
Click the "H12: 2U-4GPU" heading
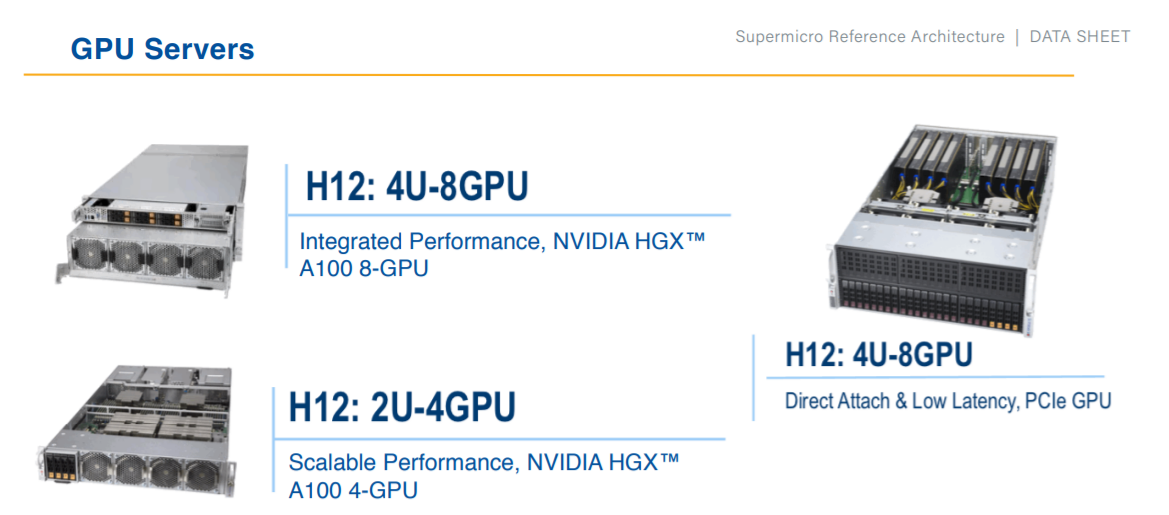402,408
